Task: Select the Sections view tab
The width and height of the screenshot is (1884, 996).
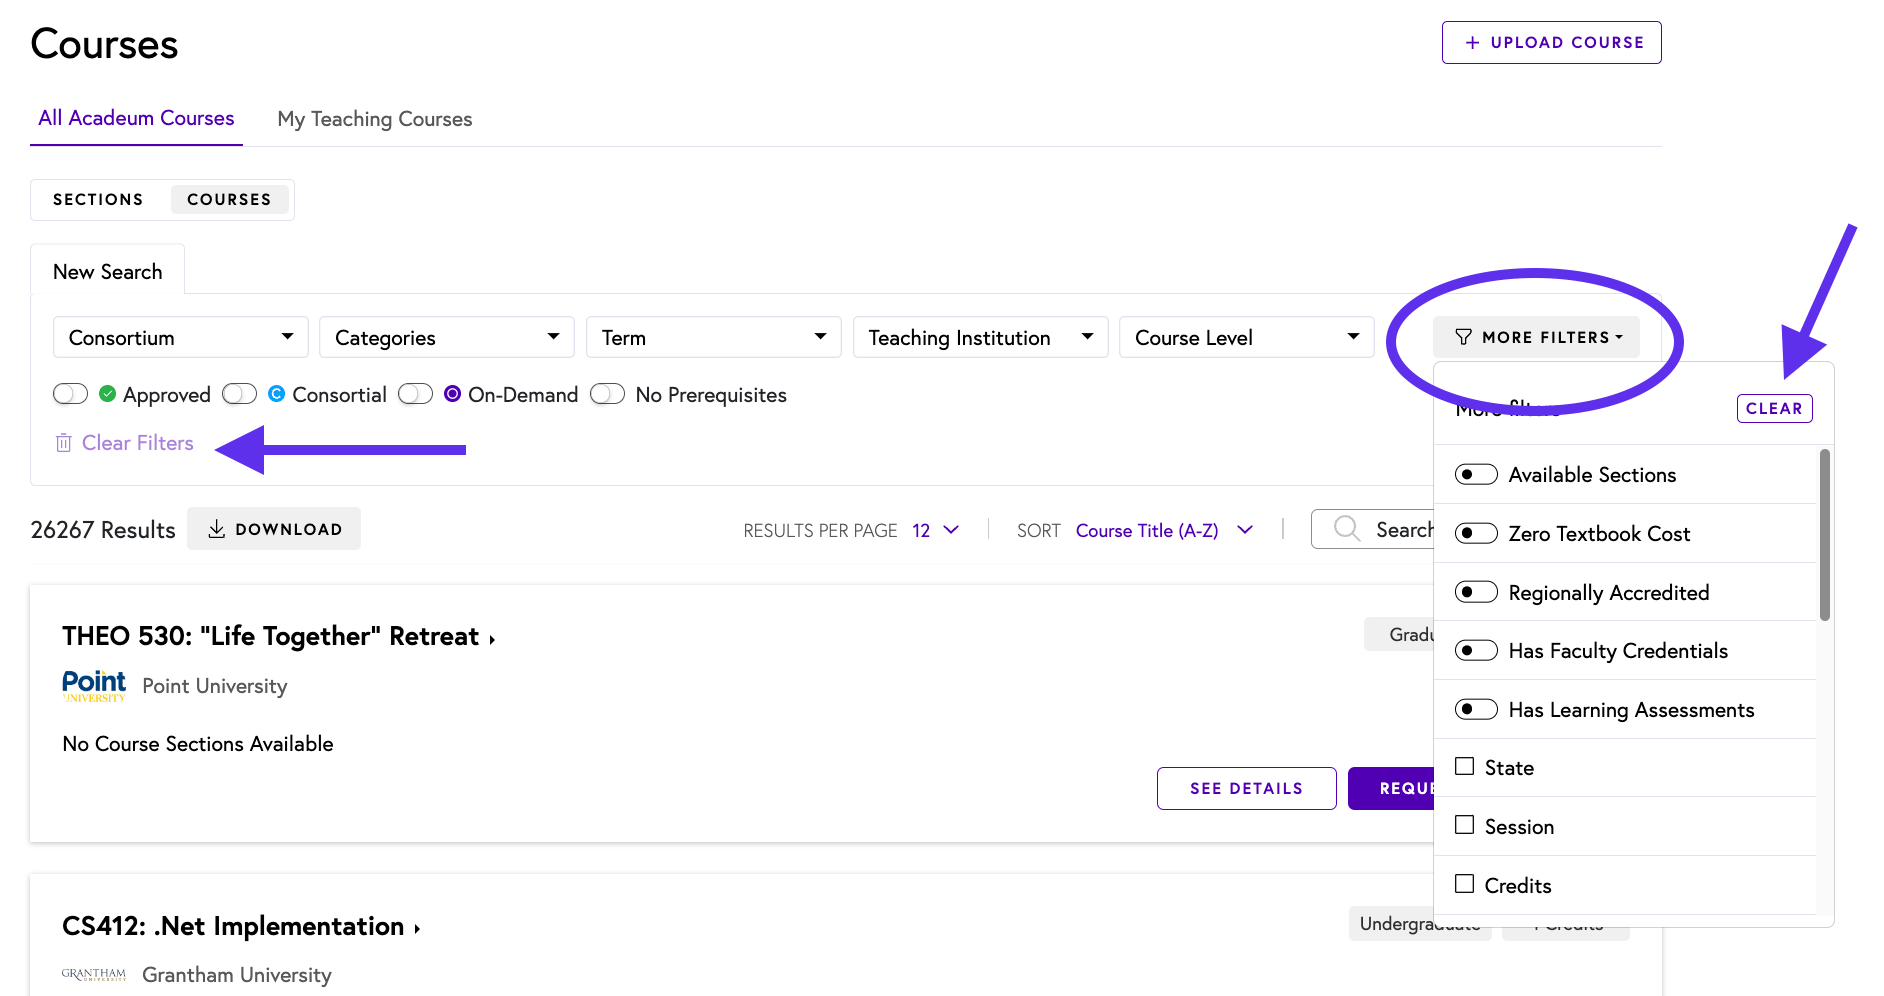Action: [98, 200]
